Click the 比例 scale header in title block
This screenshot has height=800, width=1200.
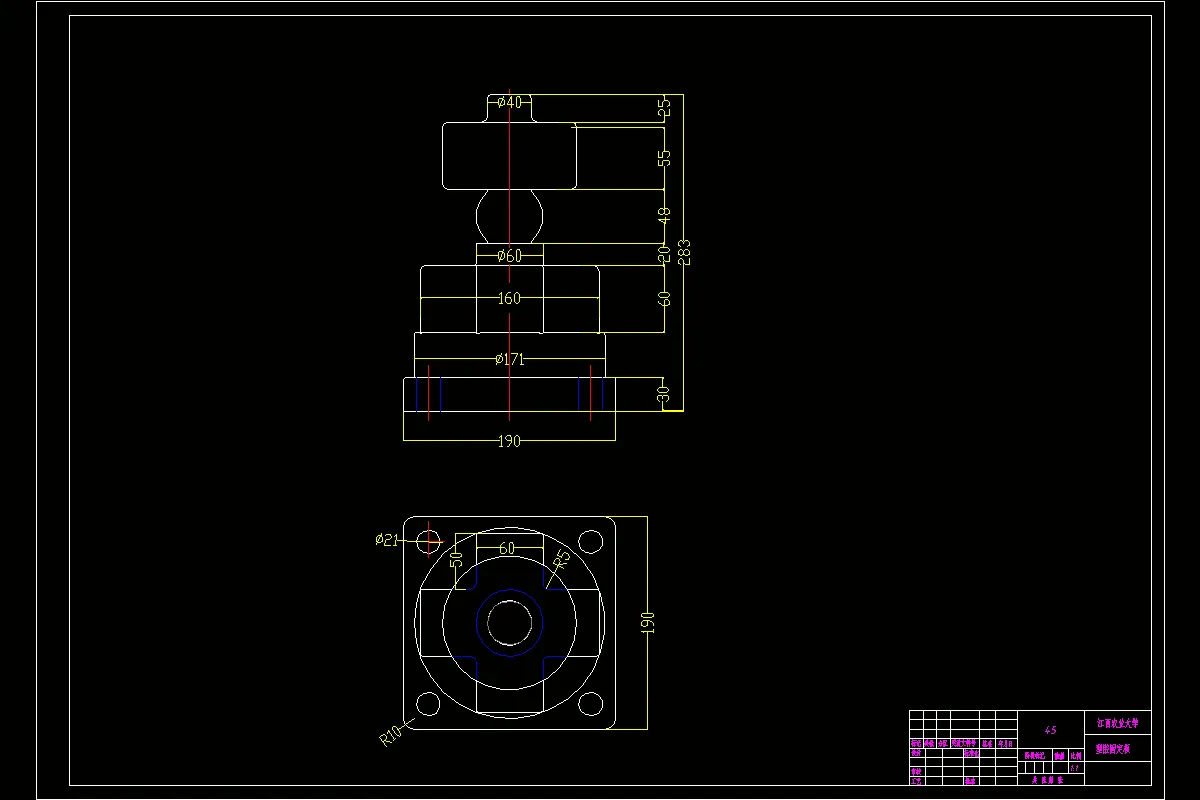[1075, 757]
